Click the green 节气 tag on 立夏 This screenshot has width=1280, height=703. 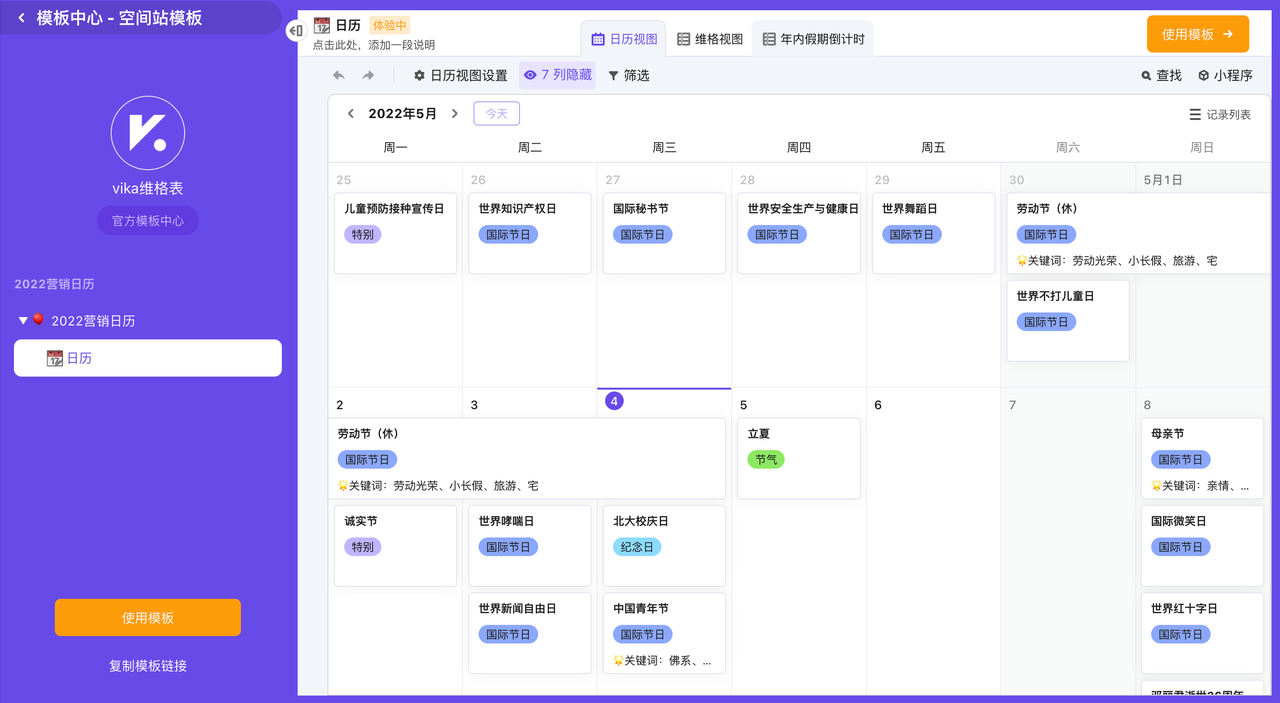click(766, 460)
